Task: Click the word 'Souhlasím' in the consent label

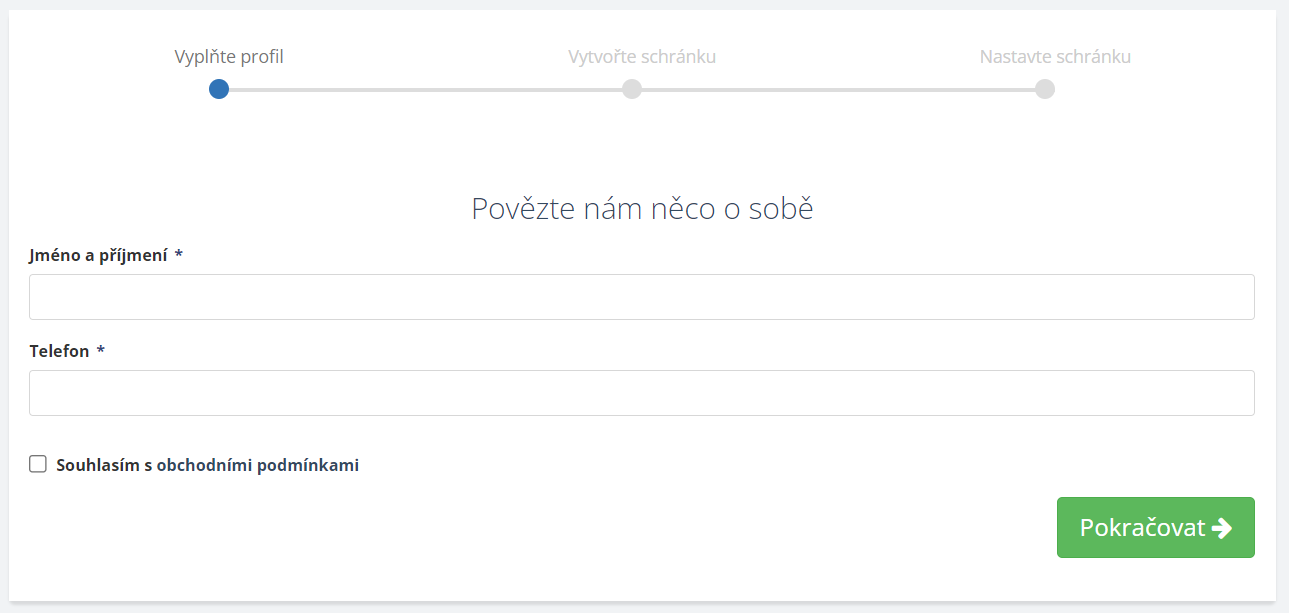Action: (x=97, y=465)
